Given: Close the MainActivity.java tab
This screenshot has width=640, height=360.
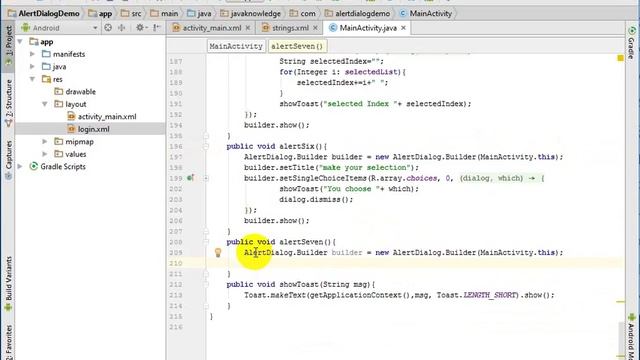Looking at the screenshot, I should 403,28.
